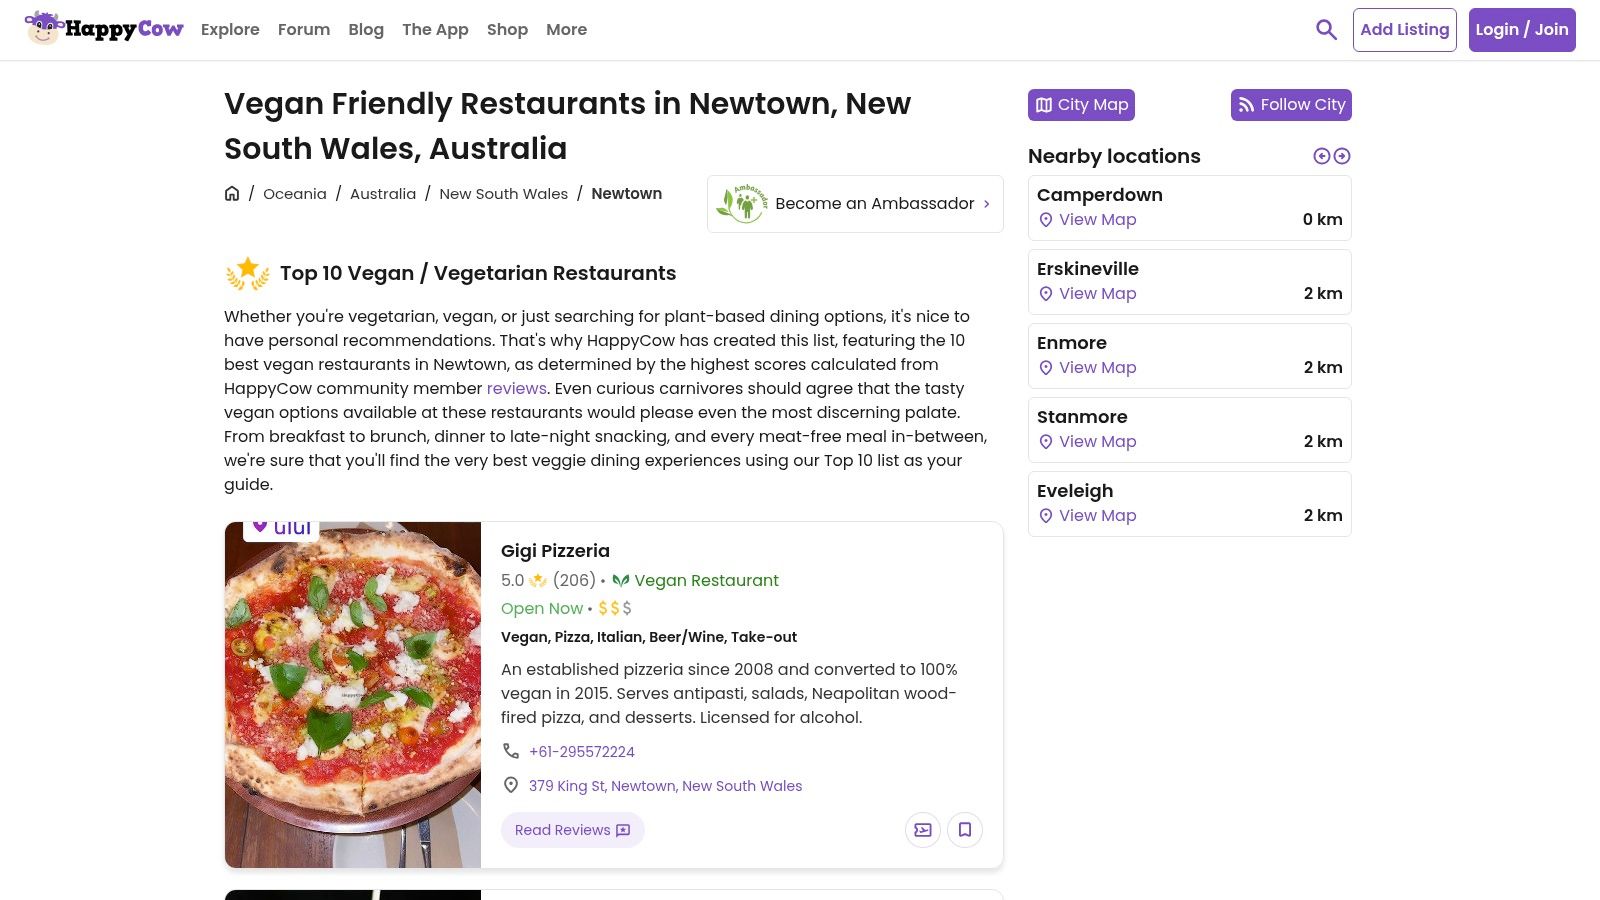Viewport: 1600px width, 900px height.
Task: Click the map pin beside Camperdown
Action: [1046, 220]
